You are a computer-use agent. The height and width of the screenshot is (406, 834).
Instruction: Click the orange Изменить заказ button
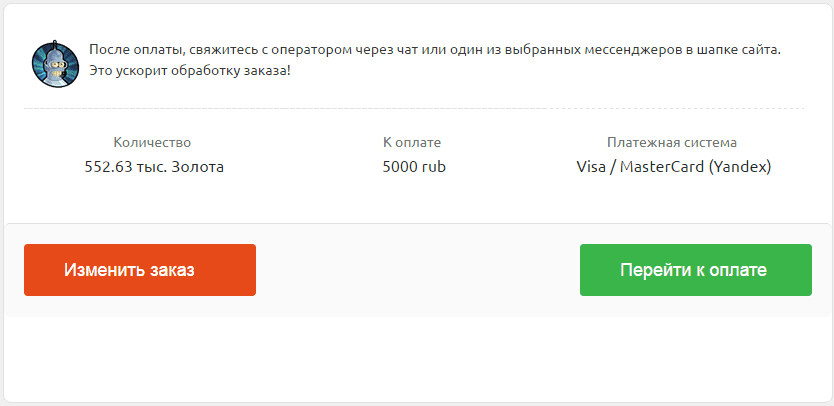(x=140, y=270)
